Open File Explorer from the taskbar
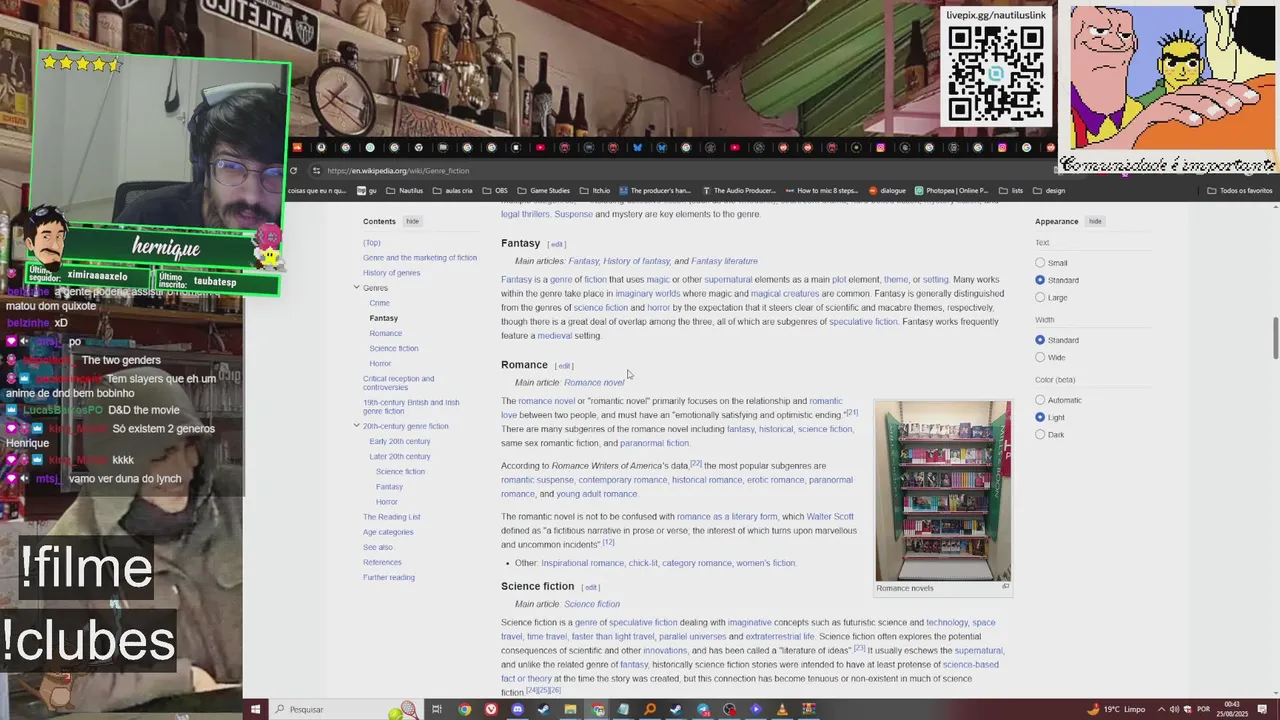 click(x=570, y=709)
